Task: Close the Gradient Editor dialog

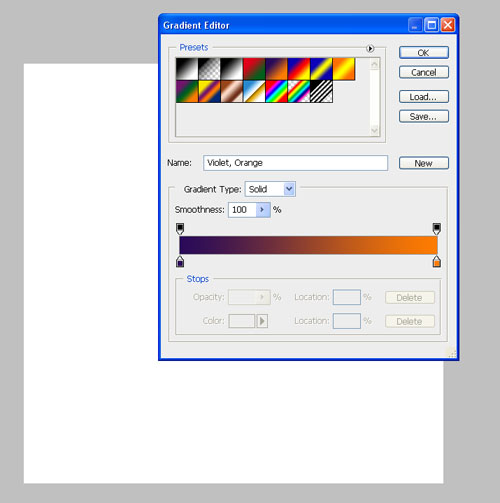Action: [x=448, y=25]
